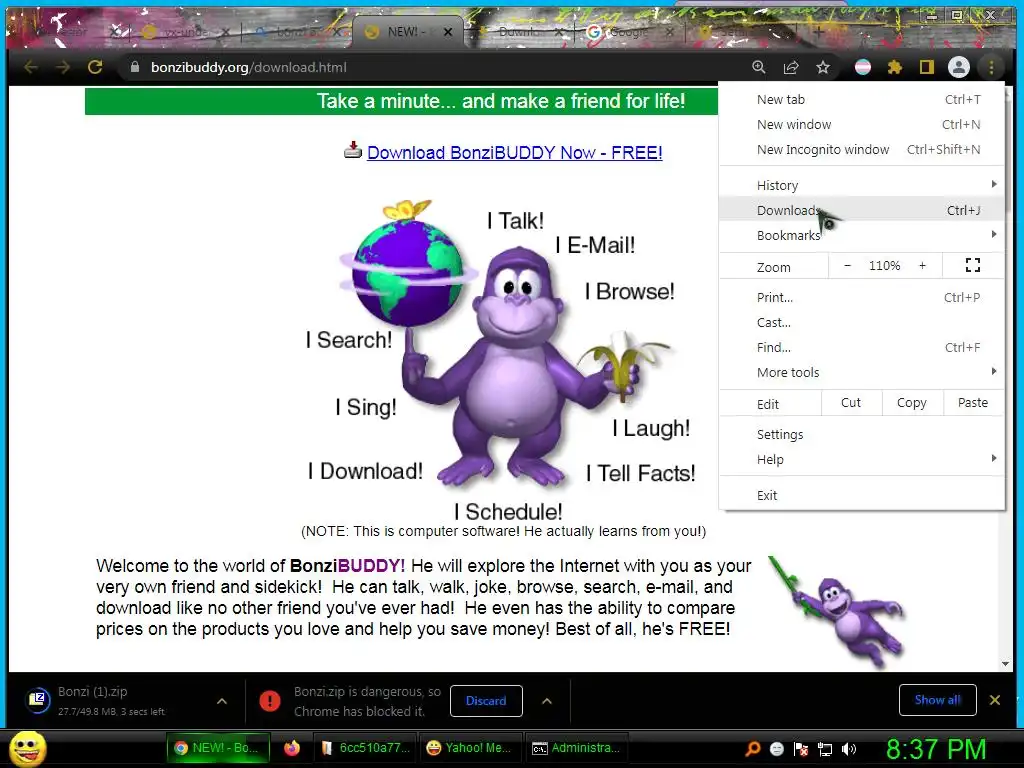This screenshot has height=768, width=1024.
Task: Open the smiley face Start button
Action: [x=27, y=748]
